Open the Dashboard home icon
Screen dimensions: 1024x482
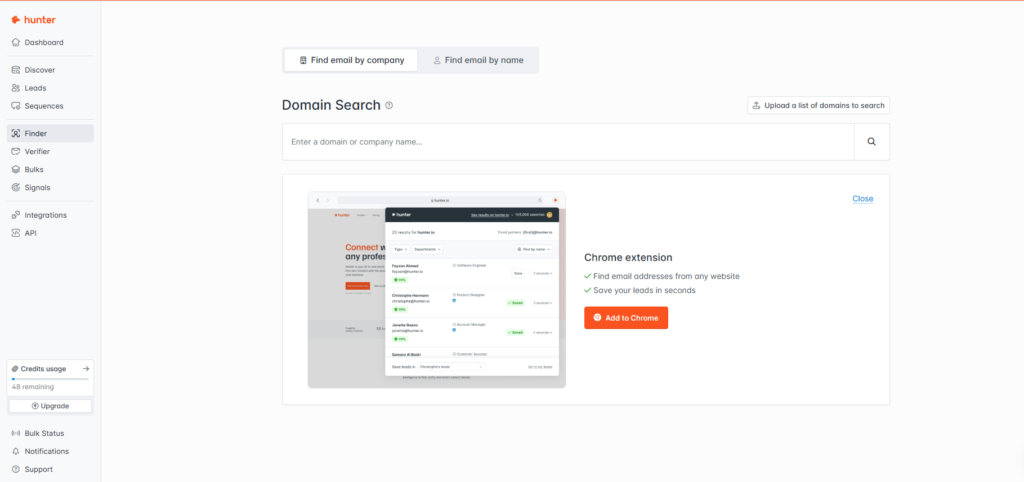16,42
